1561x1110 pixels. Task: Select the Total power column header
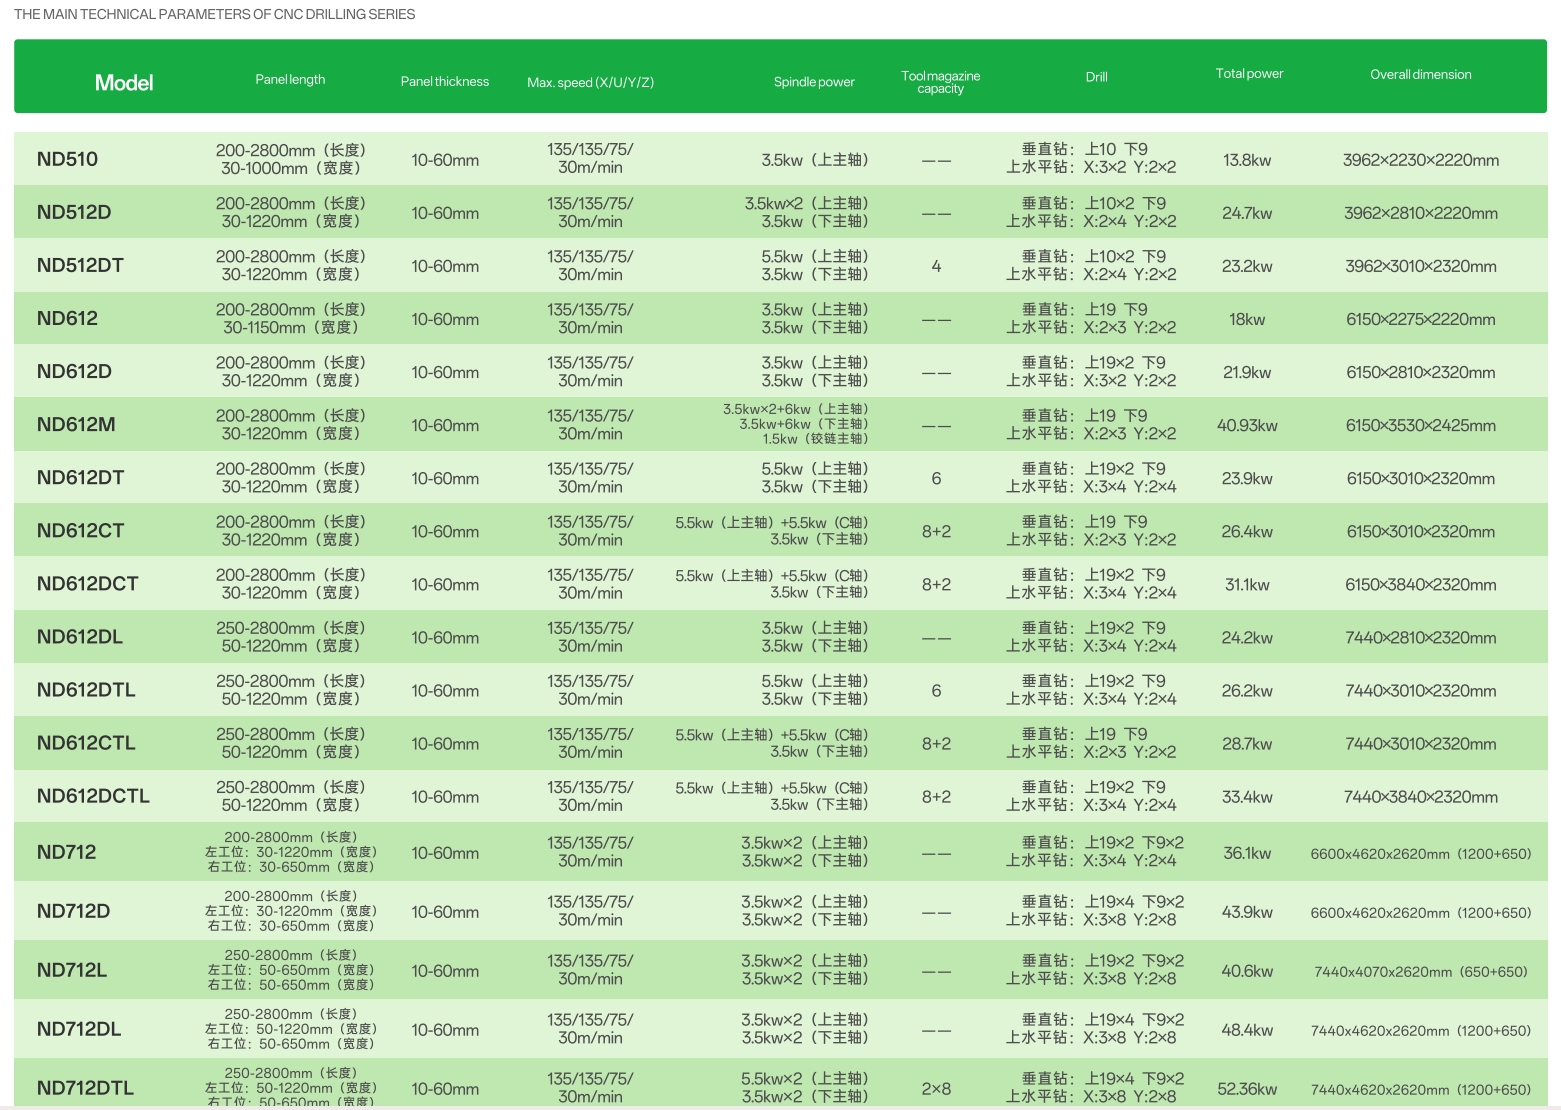pos(1249,74)
